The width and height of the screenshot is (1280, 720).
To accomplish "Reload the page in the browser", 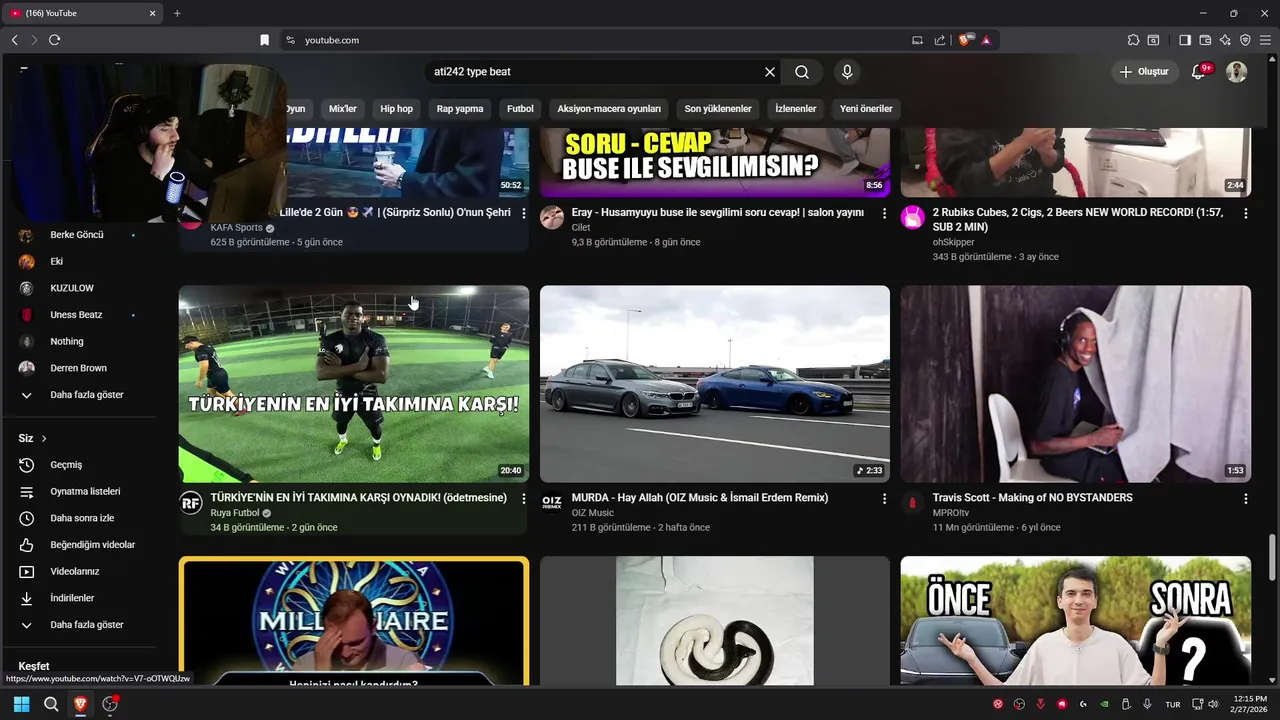I will pyautogui.click(x=54, y=40).
